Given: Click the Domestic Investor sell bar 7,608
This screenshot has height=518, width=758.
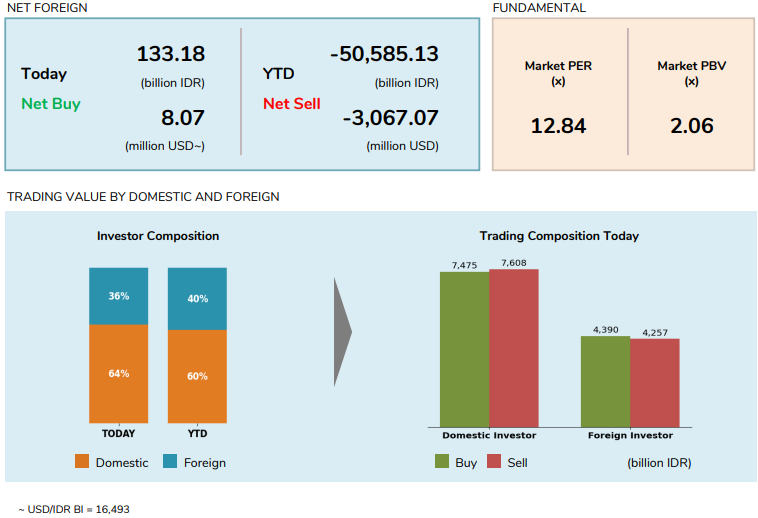Looking at the screenshot, I should point(514,348).
